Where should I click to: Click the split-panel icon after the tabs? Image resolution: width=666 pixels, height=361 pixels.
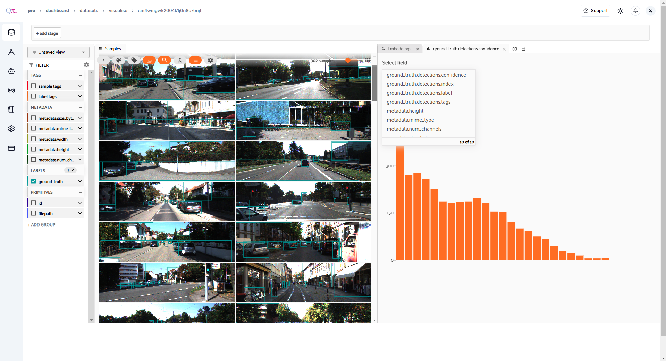(x=515, y=49)
